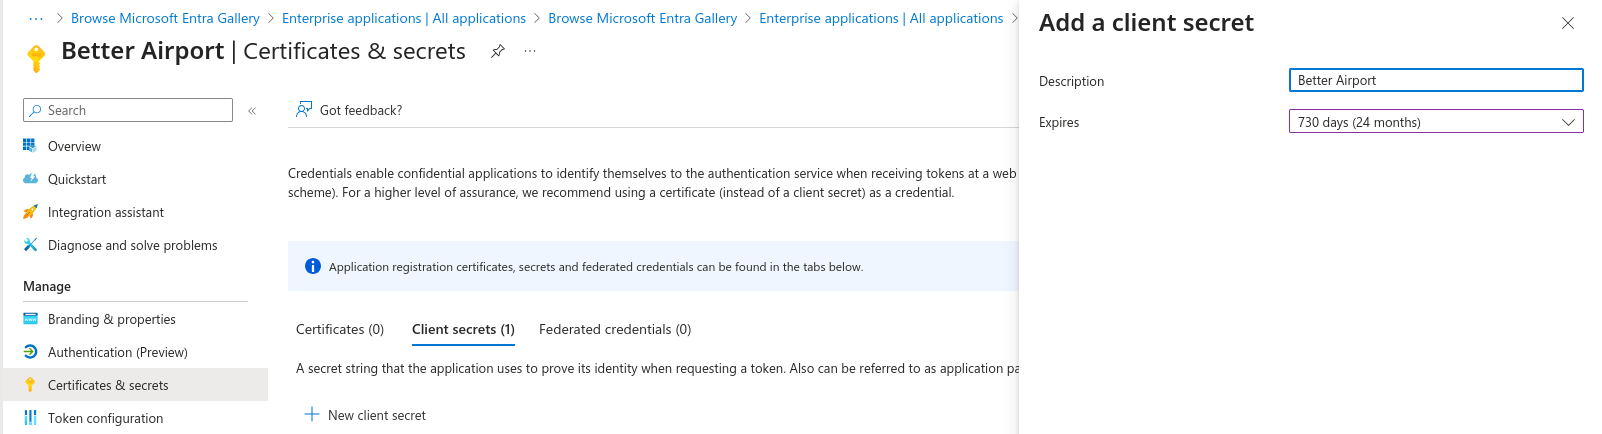1602x434 pixels.
Task: Open Branding & properties
Action: (111, 319)
